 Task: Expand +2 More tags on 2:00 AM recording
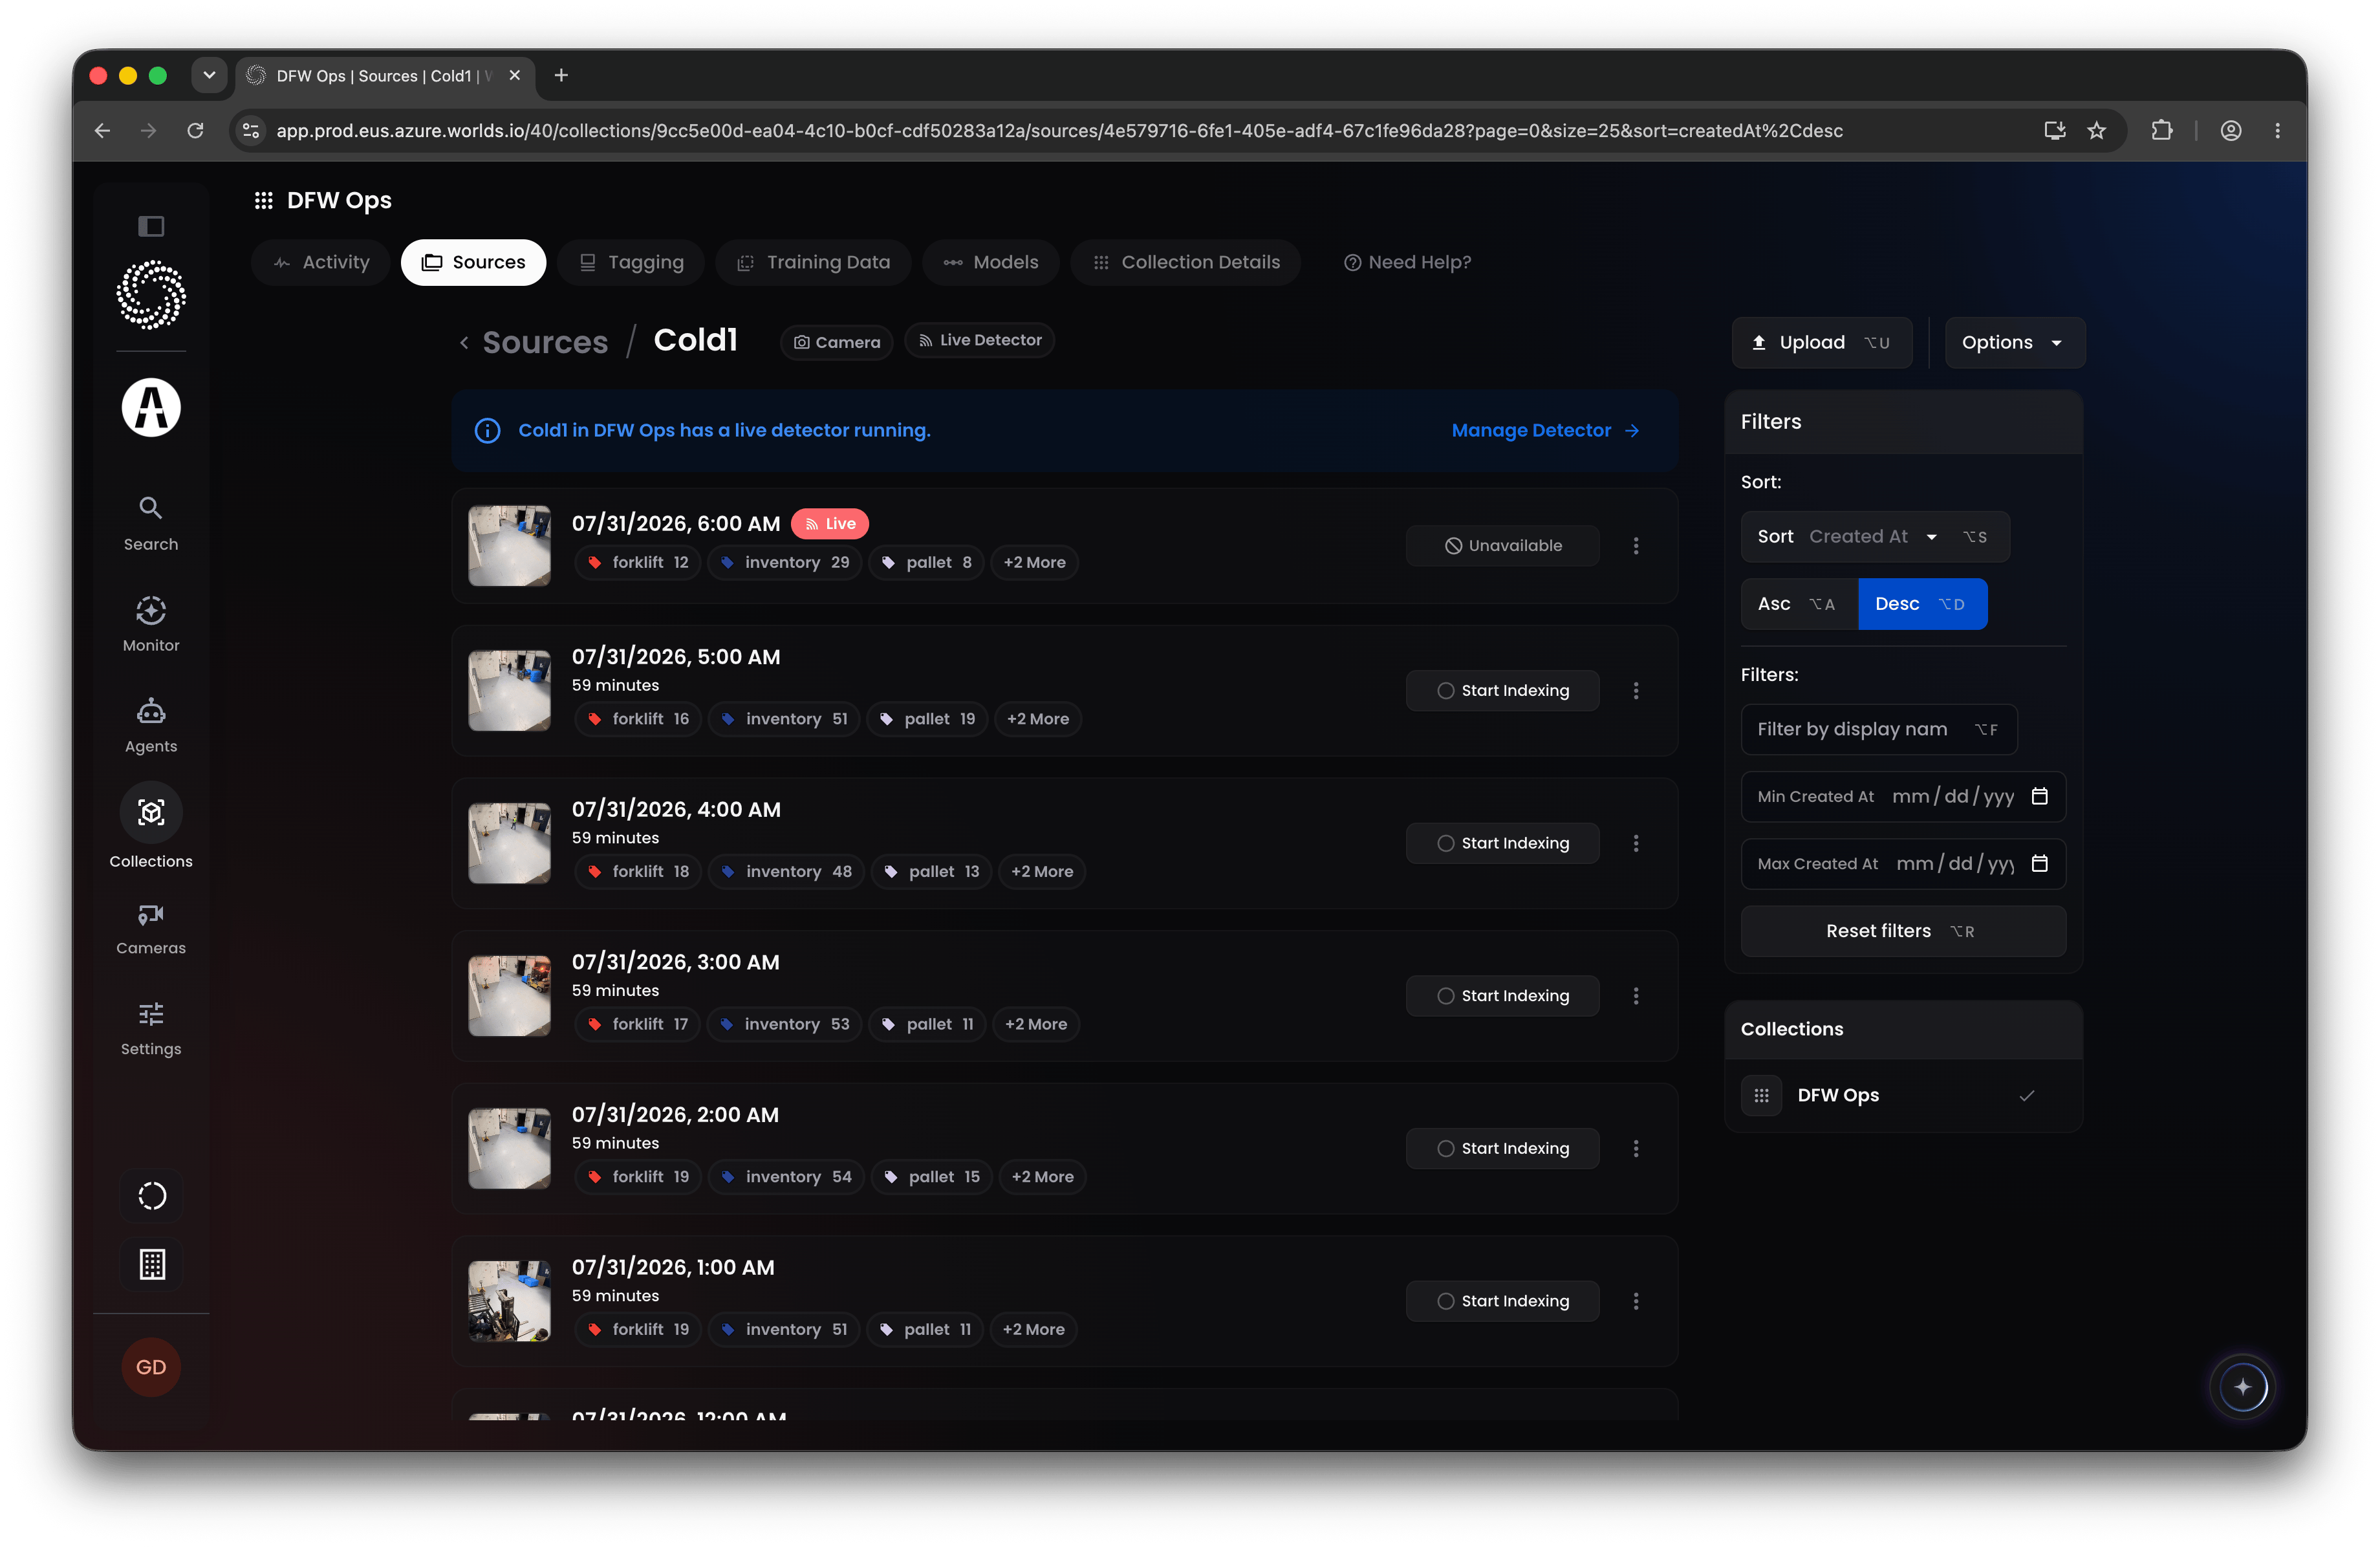coord(1042,1177)
